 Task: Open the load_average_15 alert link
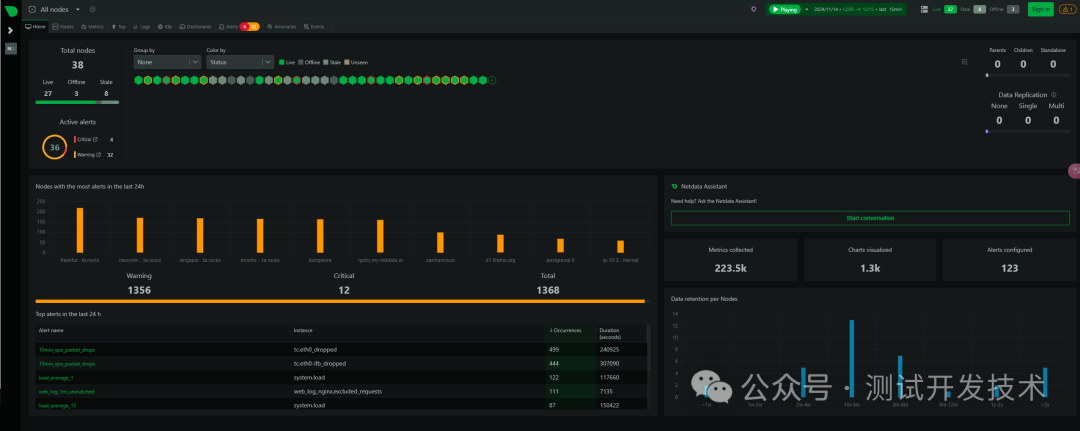(57, 406)
